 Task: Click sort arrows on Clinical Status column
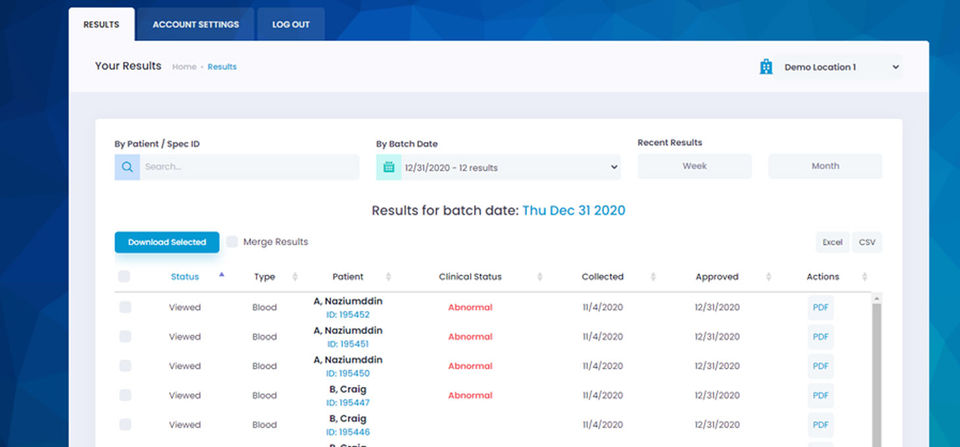click(539, 277)
